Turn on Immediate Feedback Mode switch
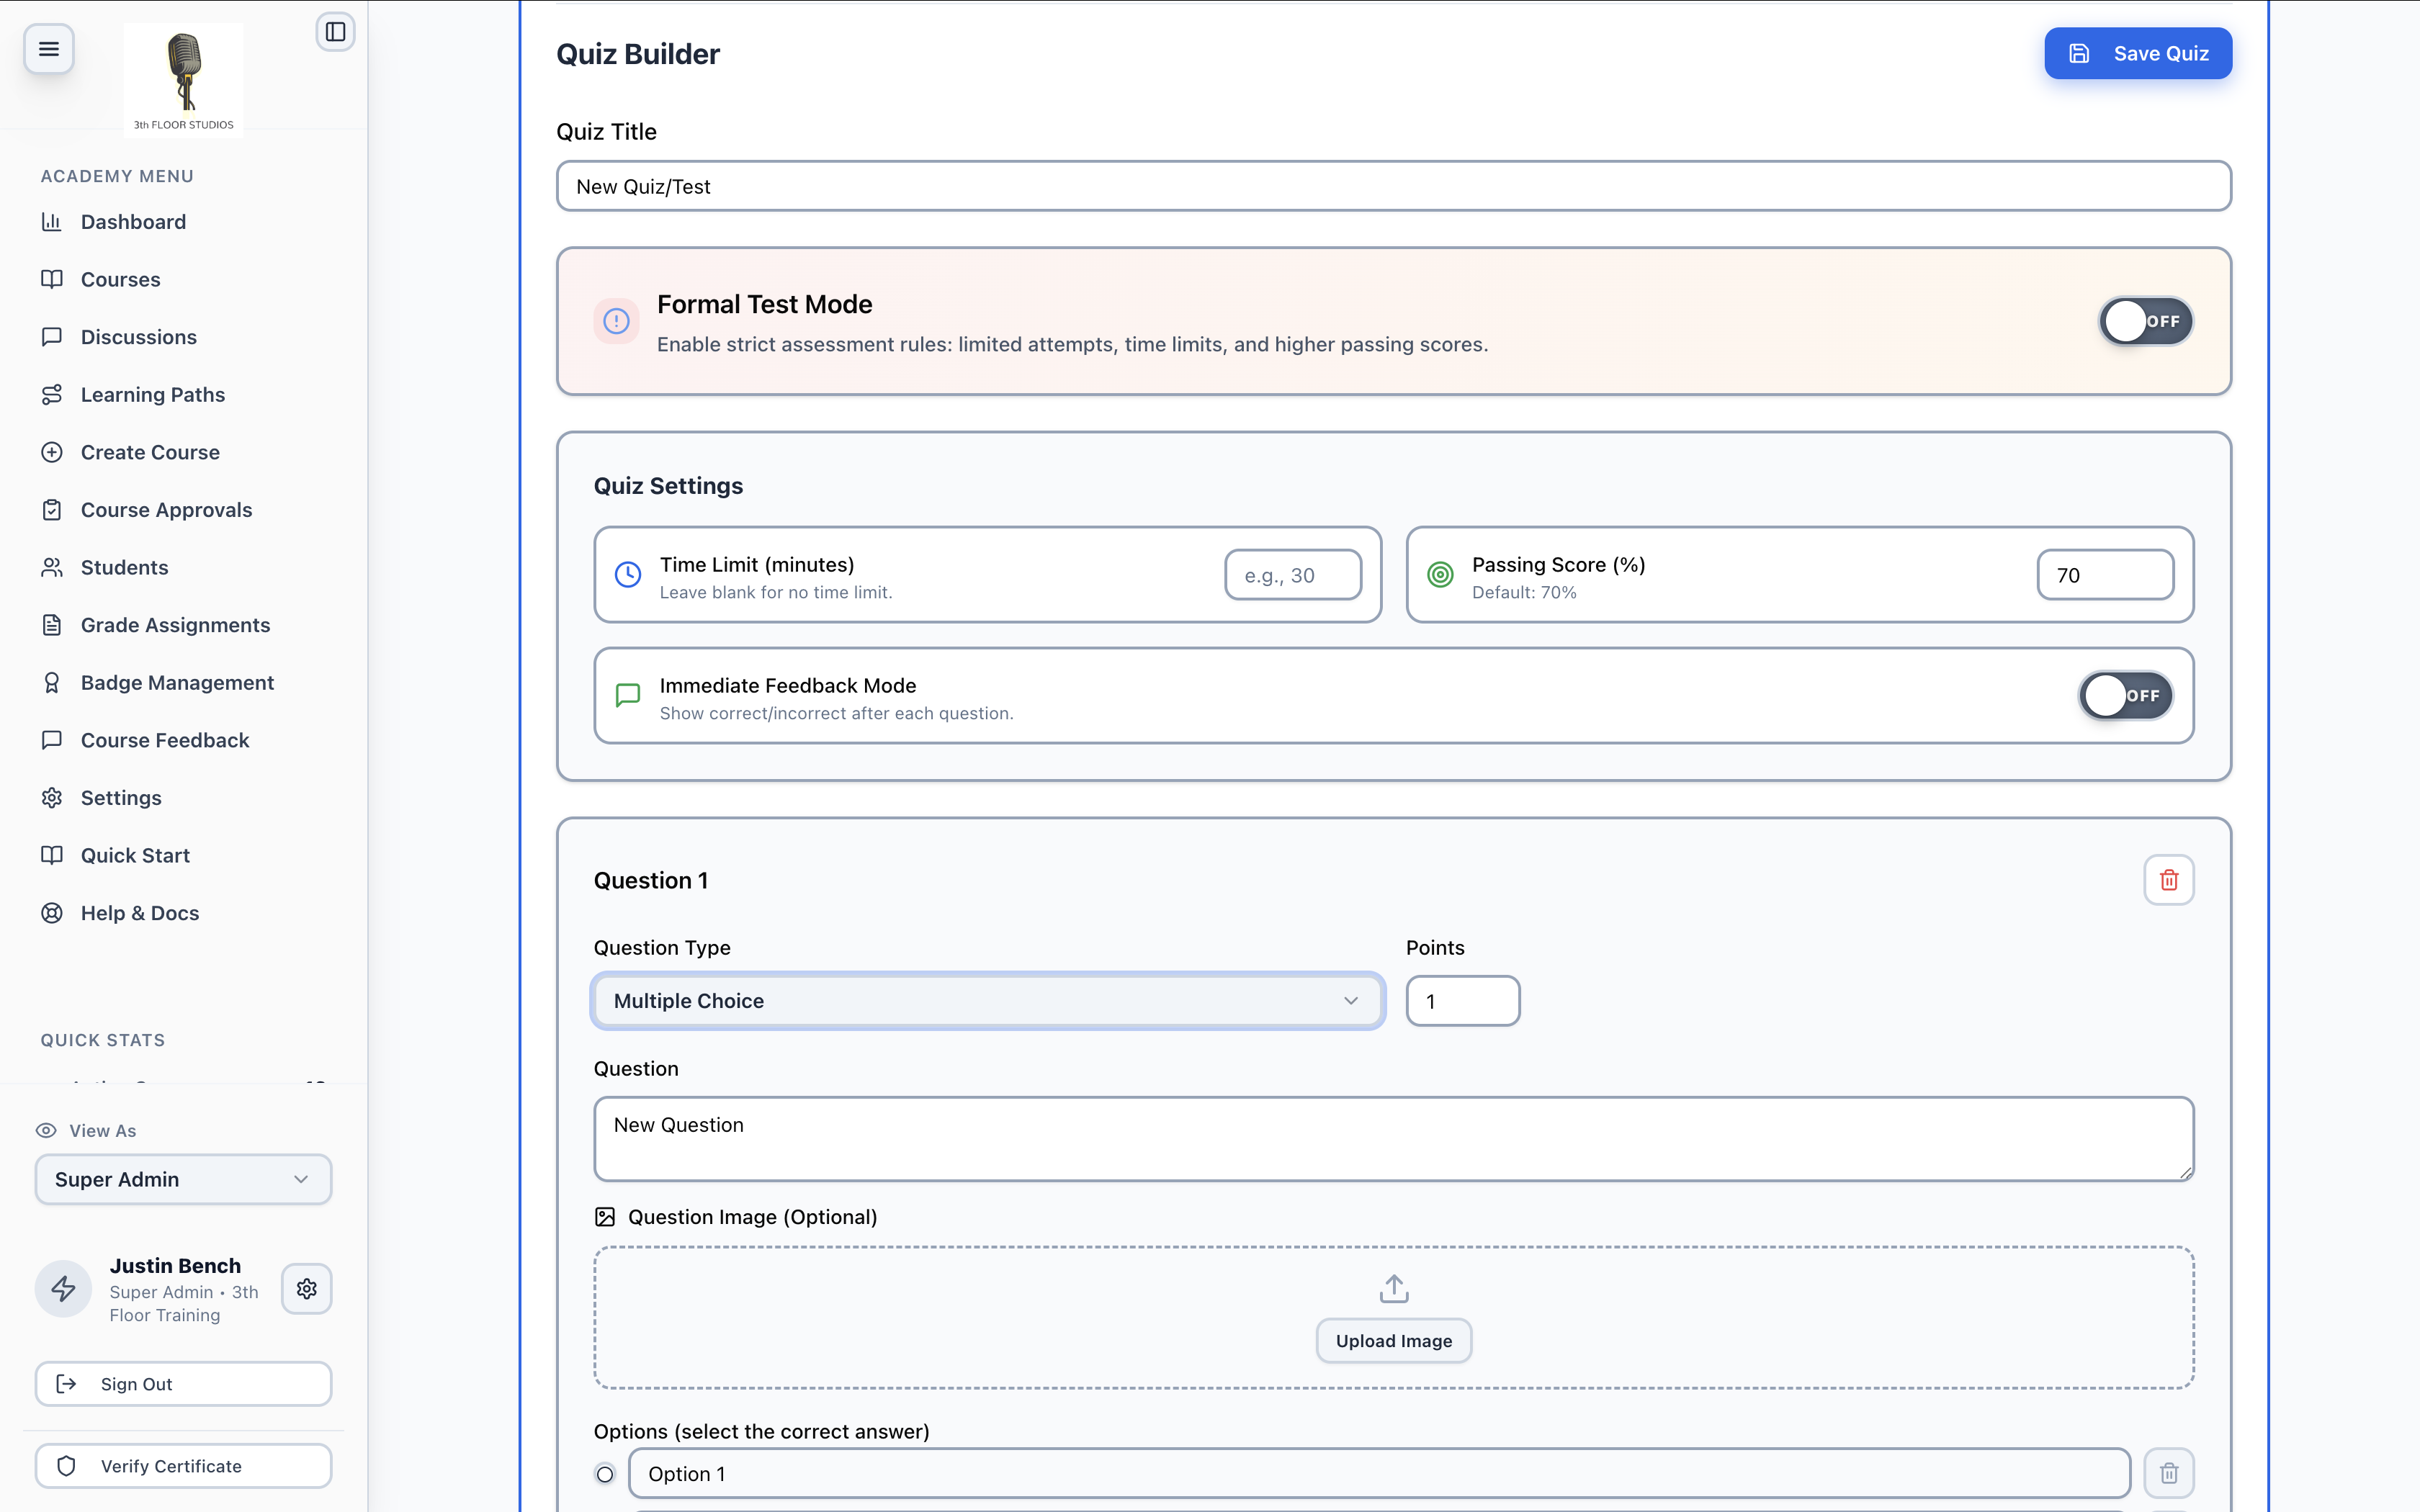 [2125, 695]
